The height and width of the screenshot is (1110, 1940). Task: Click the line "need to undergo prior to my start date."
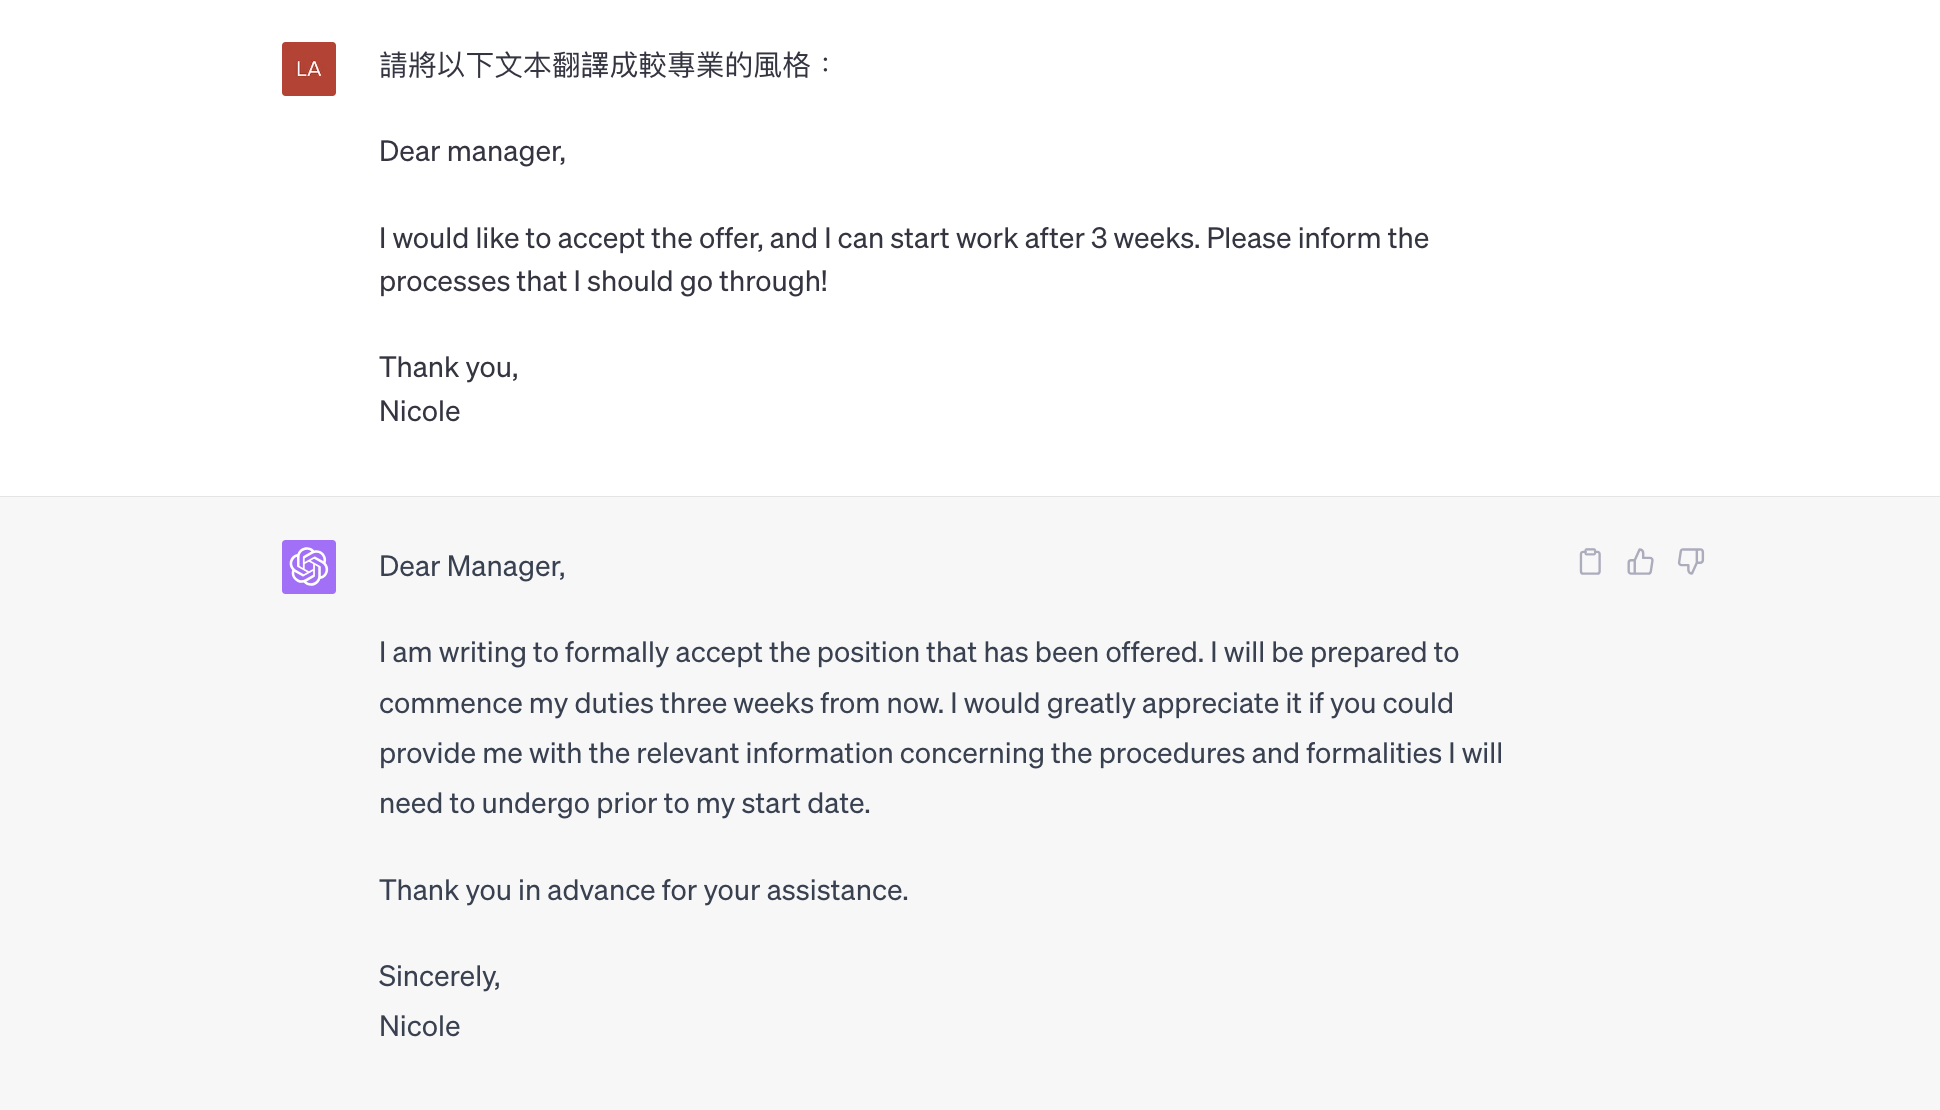click(x=624, y=804)
